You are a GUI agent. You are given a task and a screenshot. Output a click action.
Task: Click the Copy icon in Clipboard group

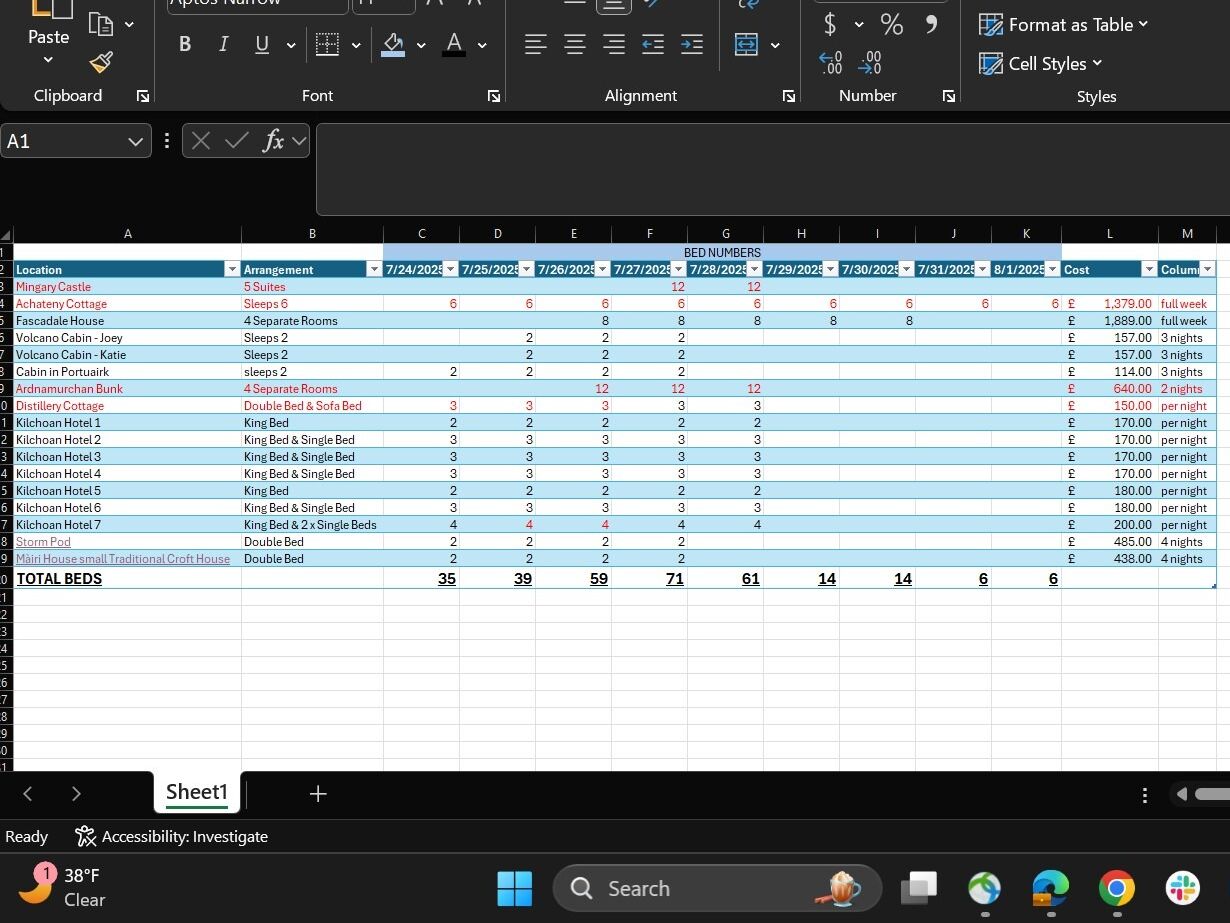(x=100, y=23)
